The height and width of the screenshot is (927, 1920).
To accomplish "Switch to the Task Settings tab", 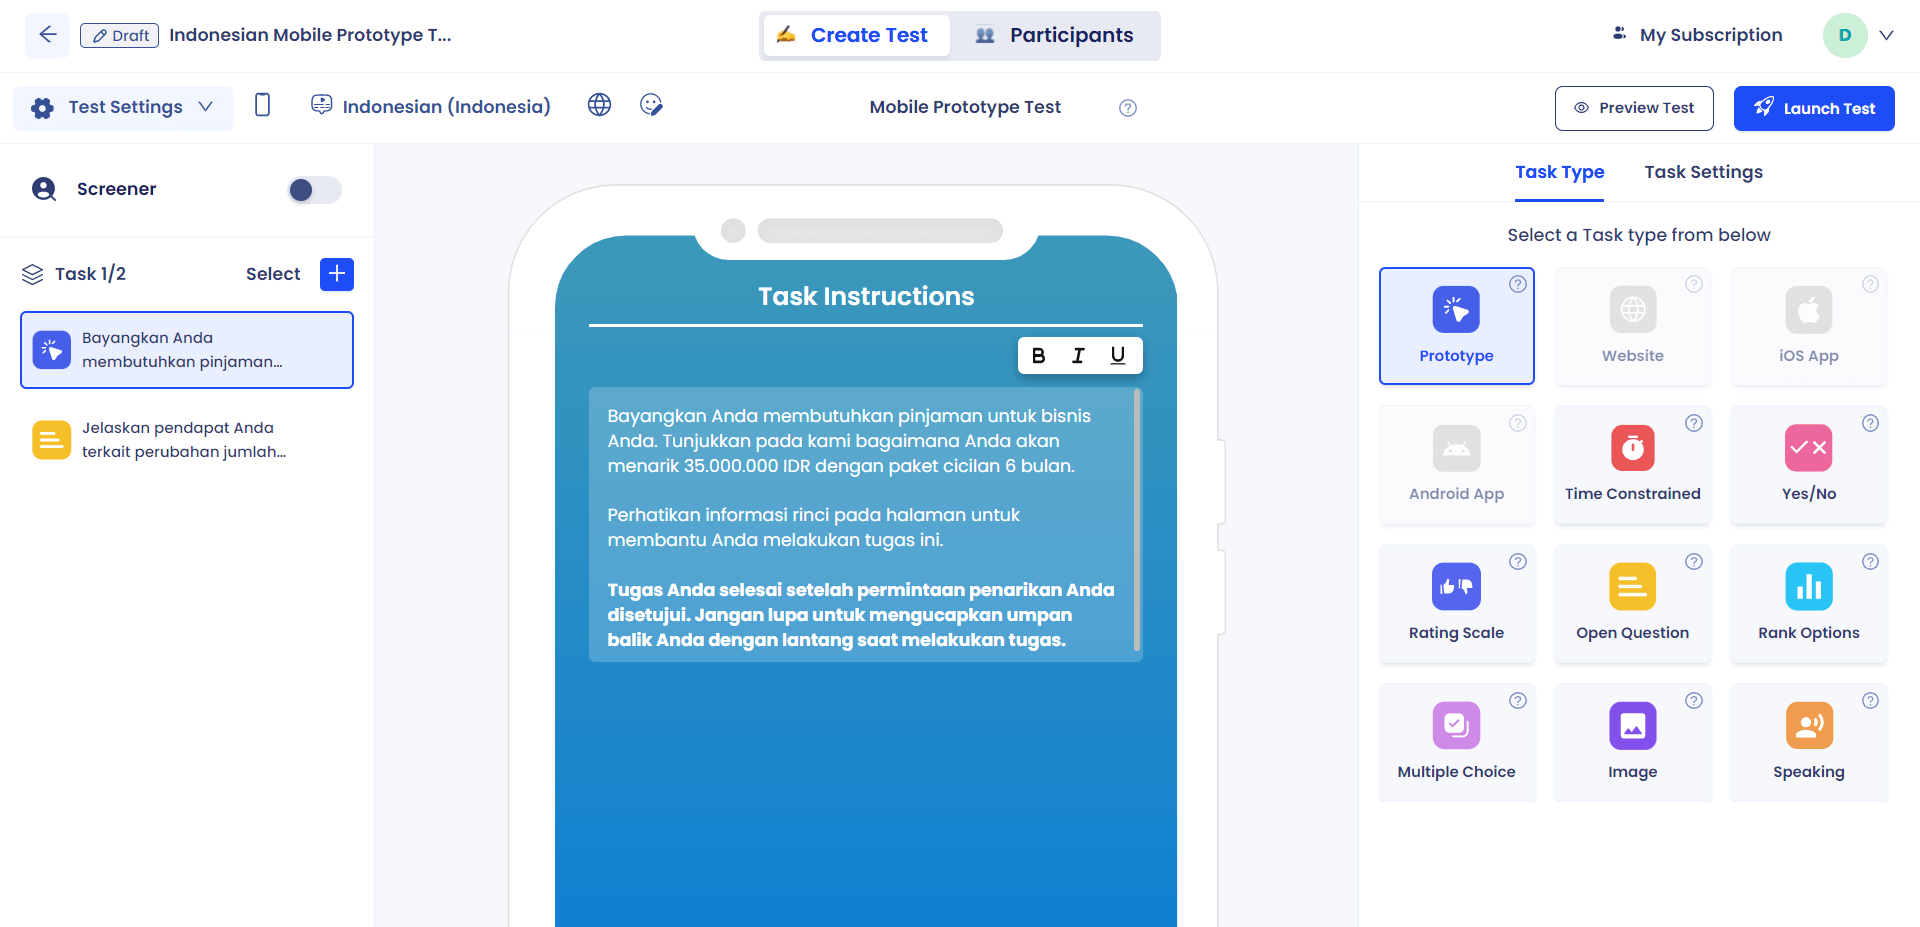I will point(1703,172).
